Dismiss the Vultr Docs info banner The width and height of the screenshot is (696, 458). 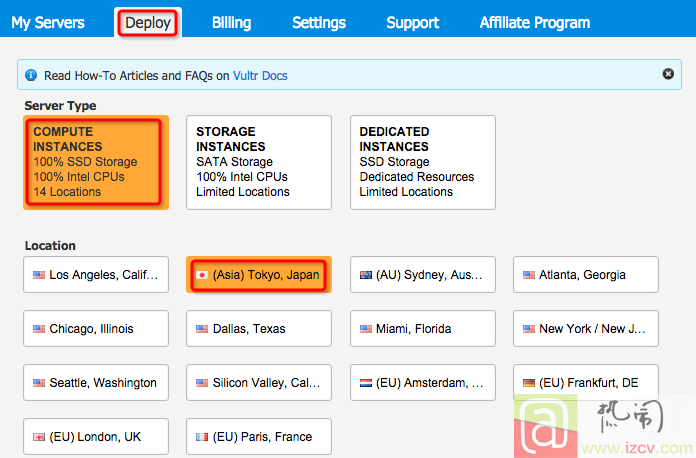[x=668, y=74]
